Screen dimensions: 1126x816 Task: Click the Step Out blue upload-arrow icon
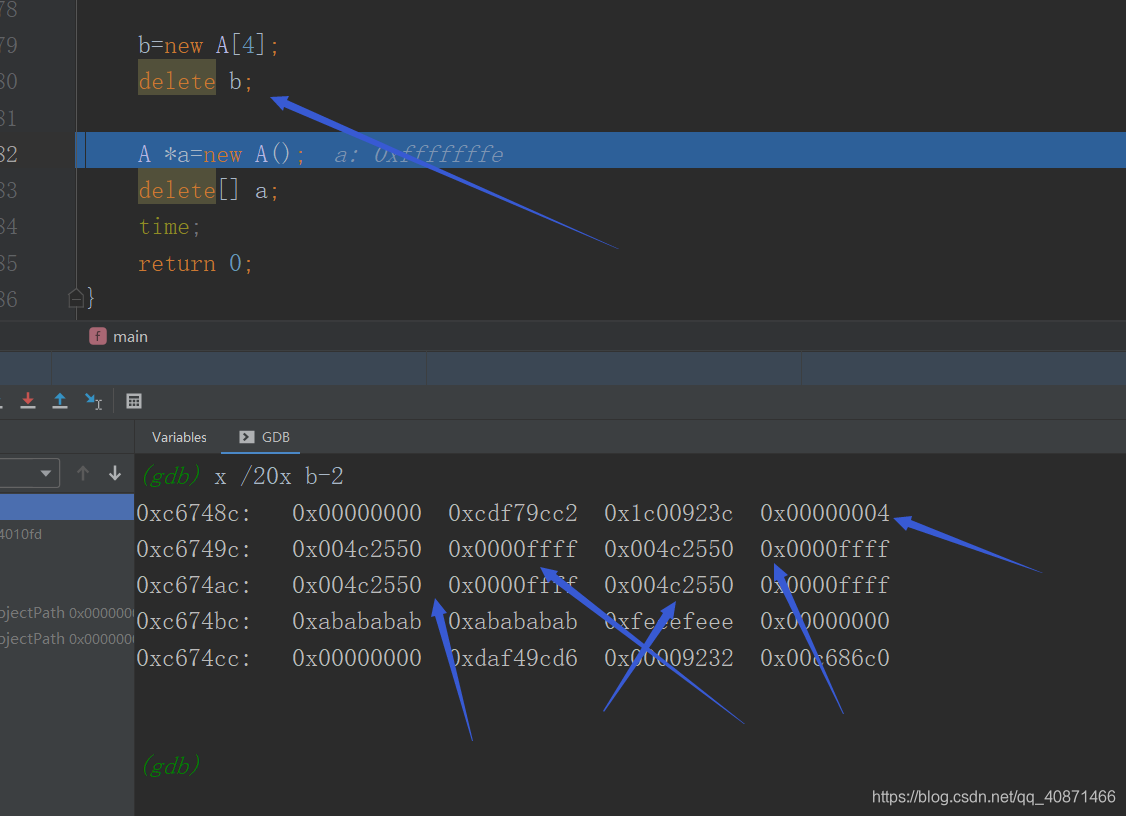(60, 401)
